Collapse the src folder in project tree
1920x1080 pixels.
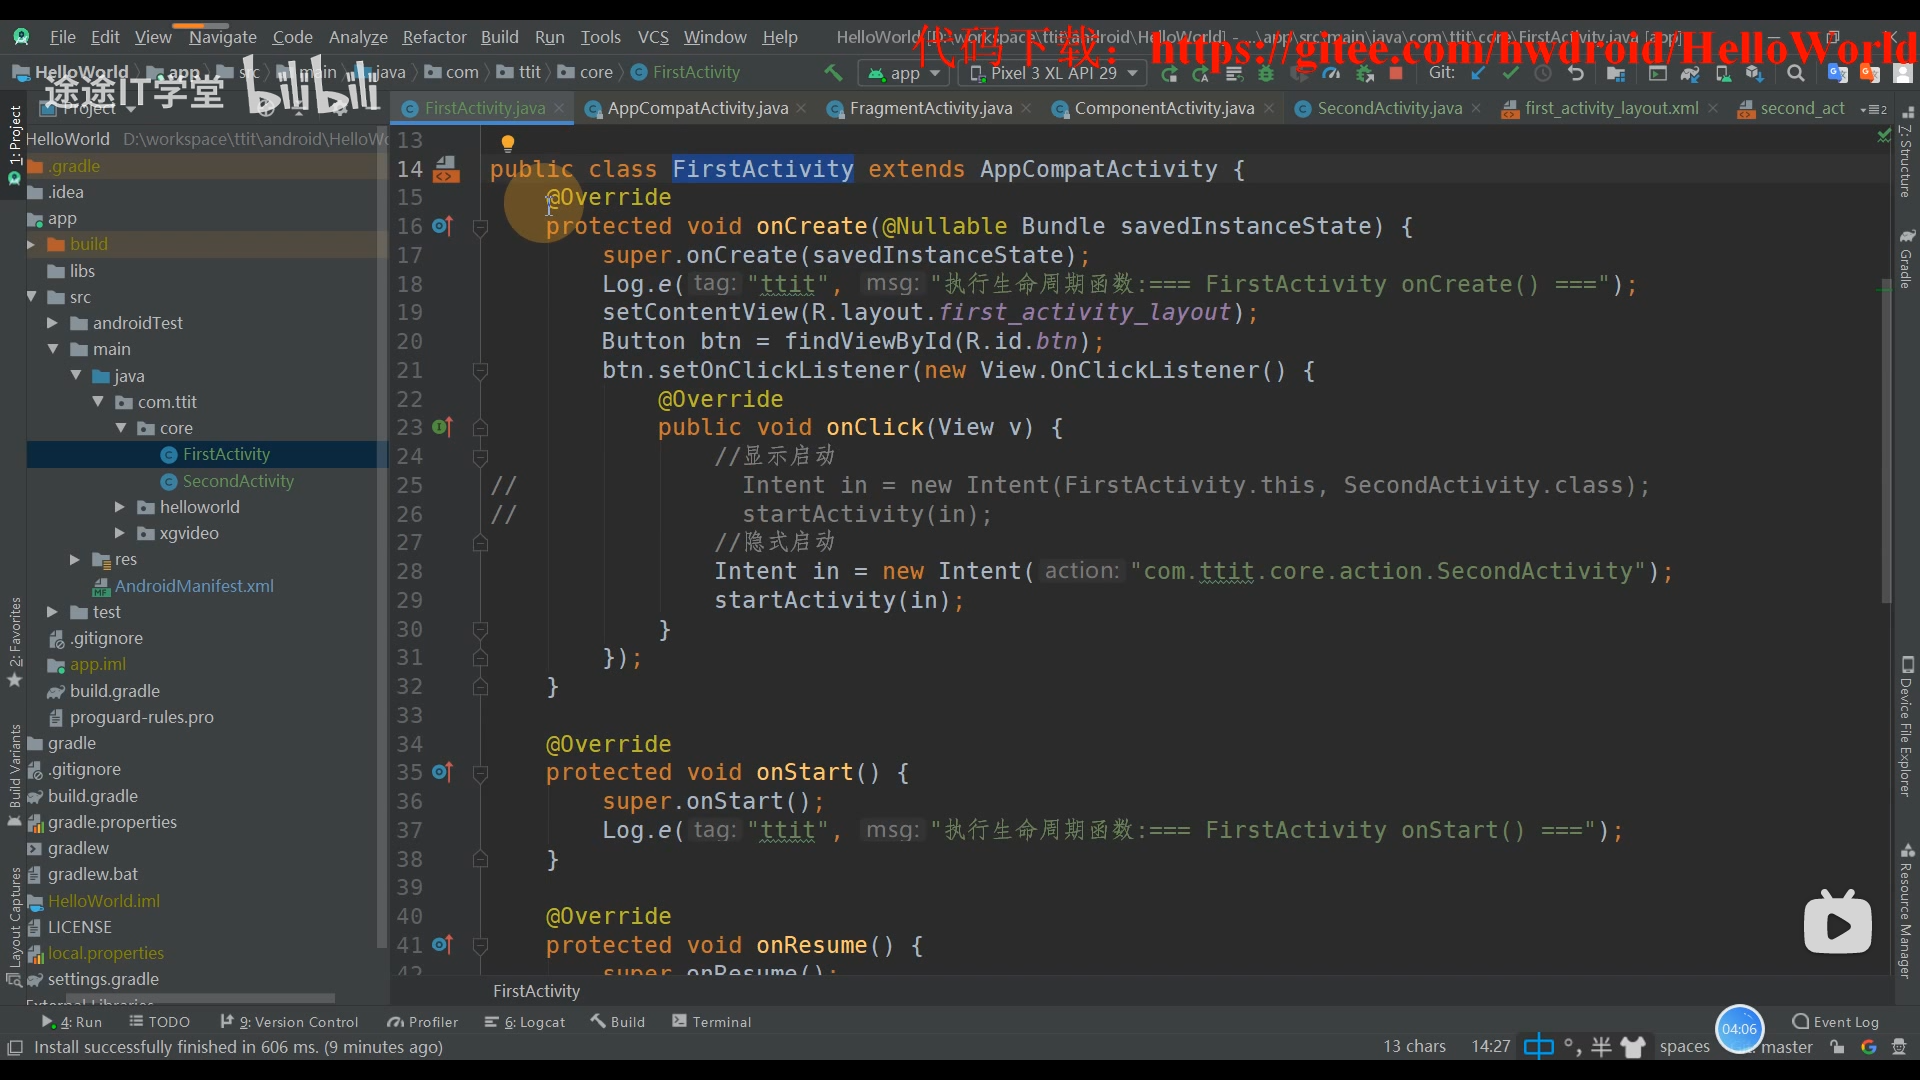pyautogui.click(x=31, y=297)
